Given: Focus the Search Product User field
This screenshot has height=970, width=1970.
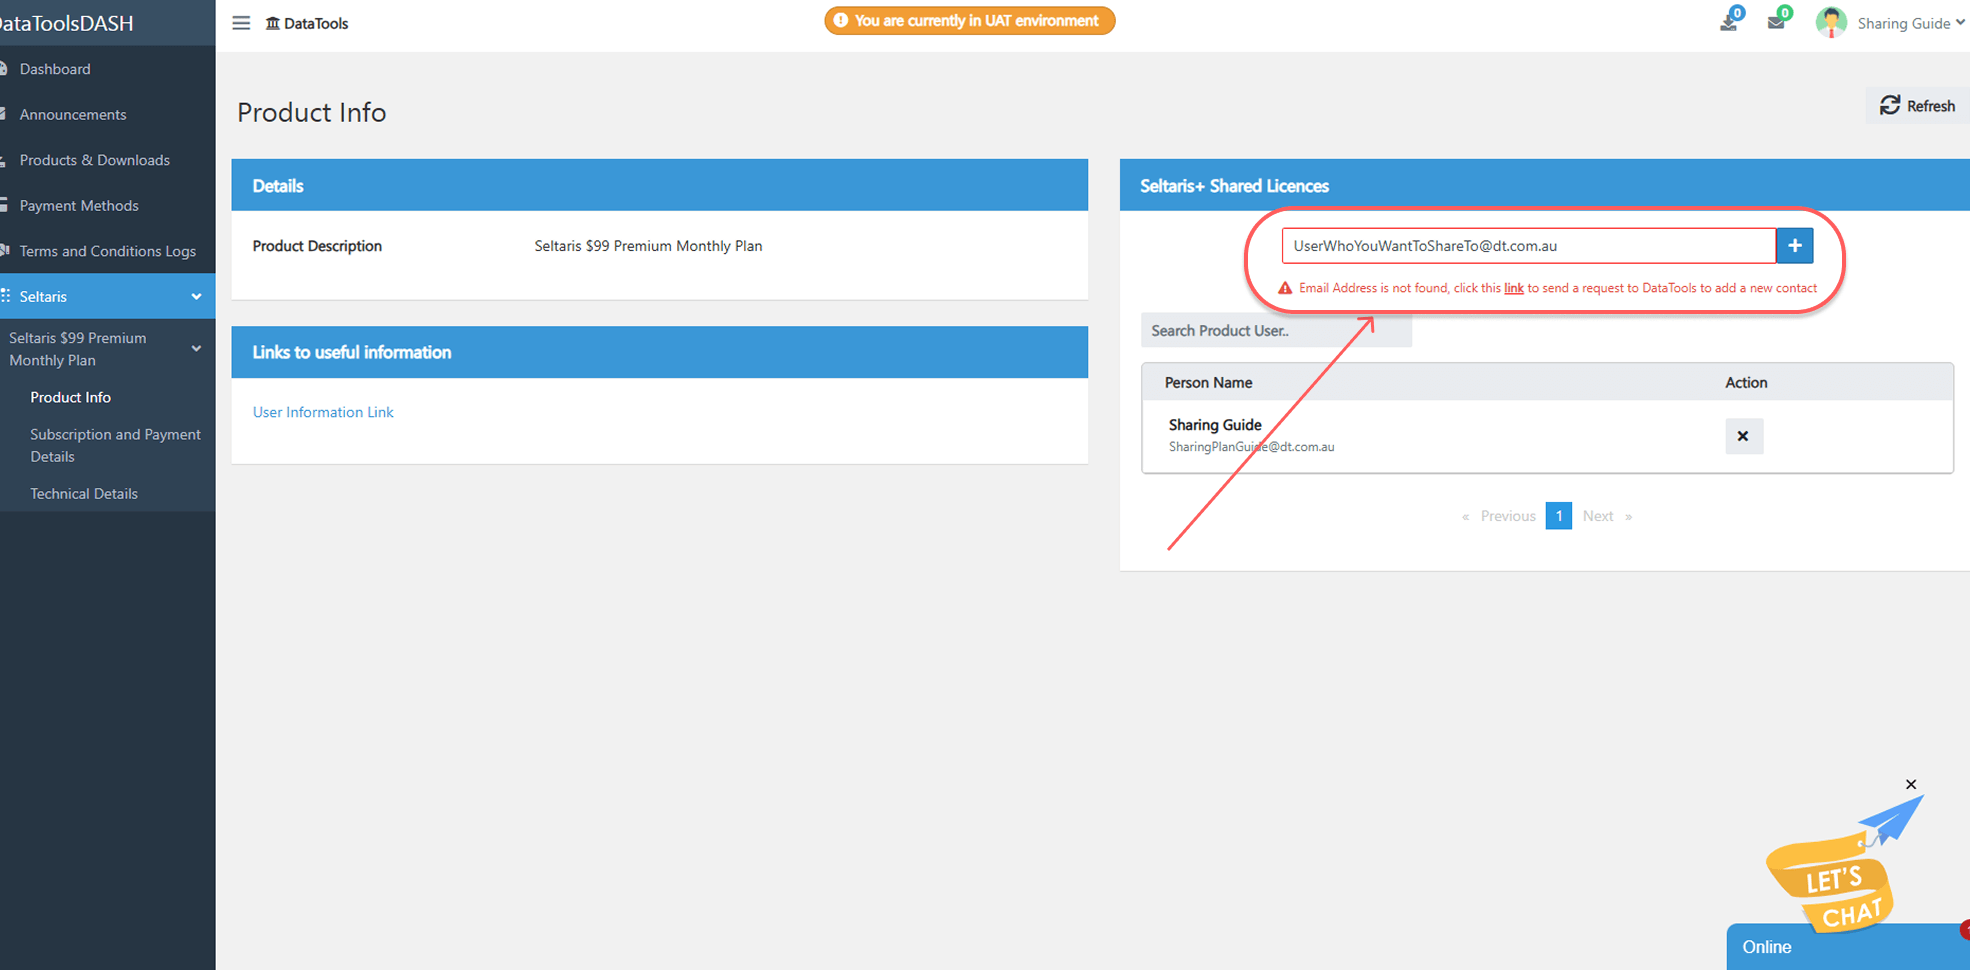Looking at the screenshot, I should 1275,331.
